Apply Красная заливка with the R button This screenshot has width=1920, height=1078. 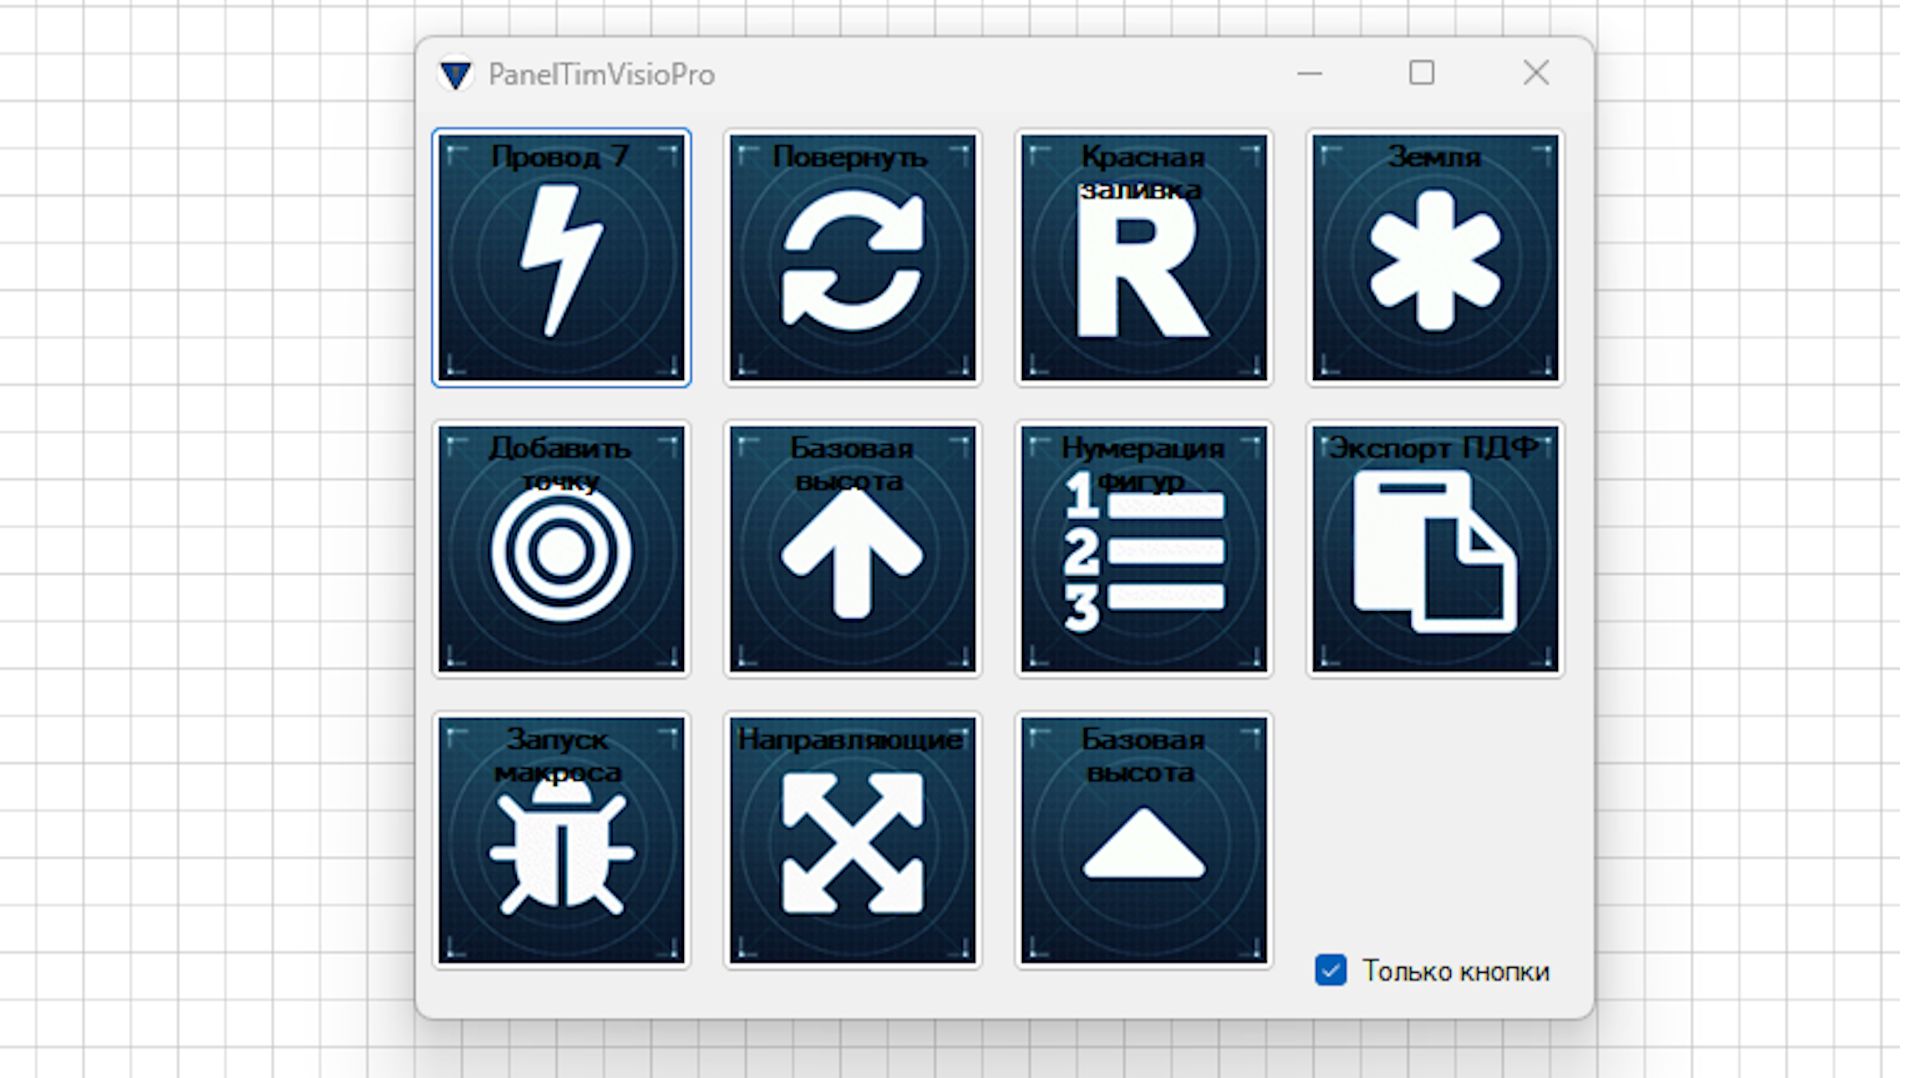point(1143,258)
